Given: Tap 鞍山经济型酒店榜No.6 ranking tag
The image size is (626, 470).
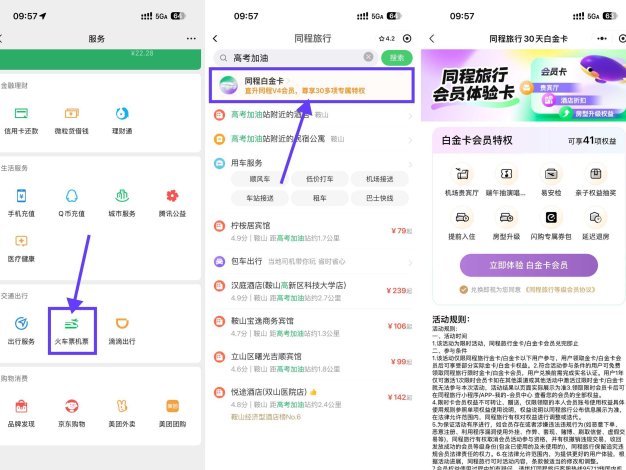Looking at the screenshot, I should click(266, 417).
